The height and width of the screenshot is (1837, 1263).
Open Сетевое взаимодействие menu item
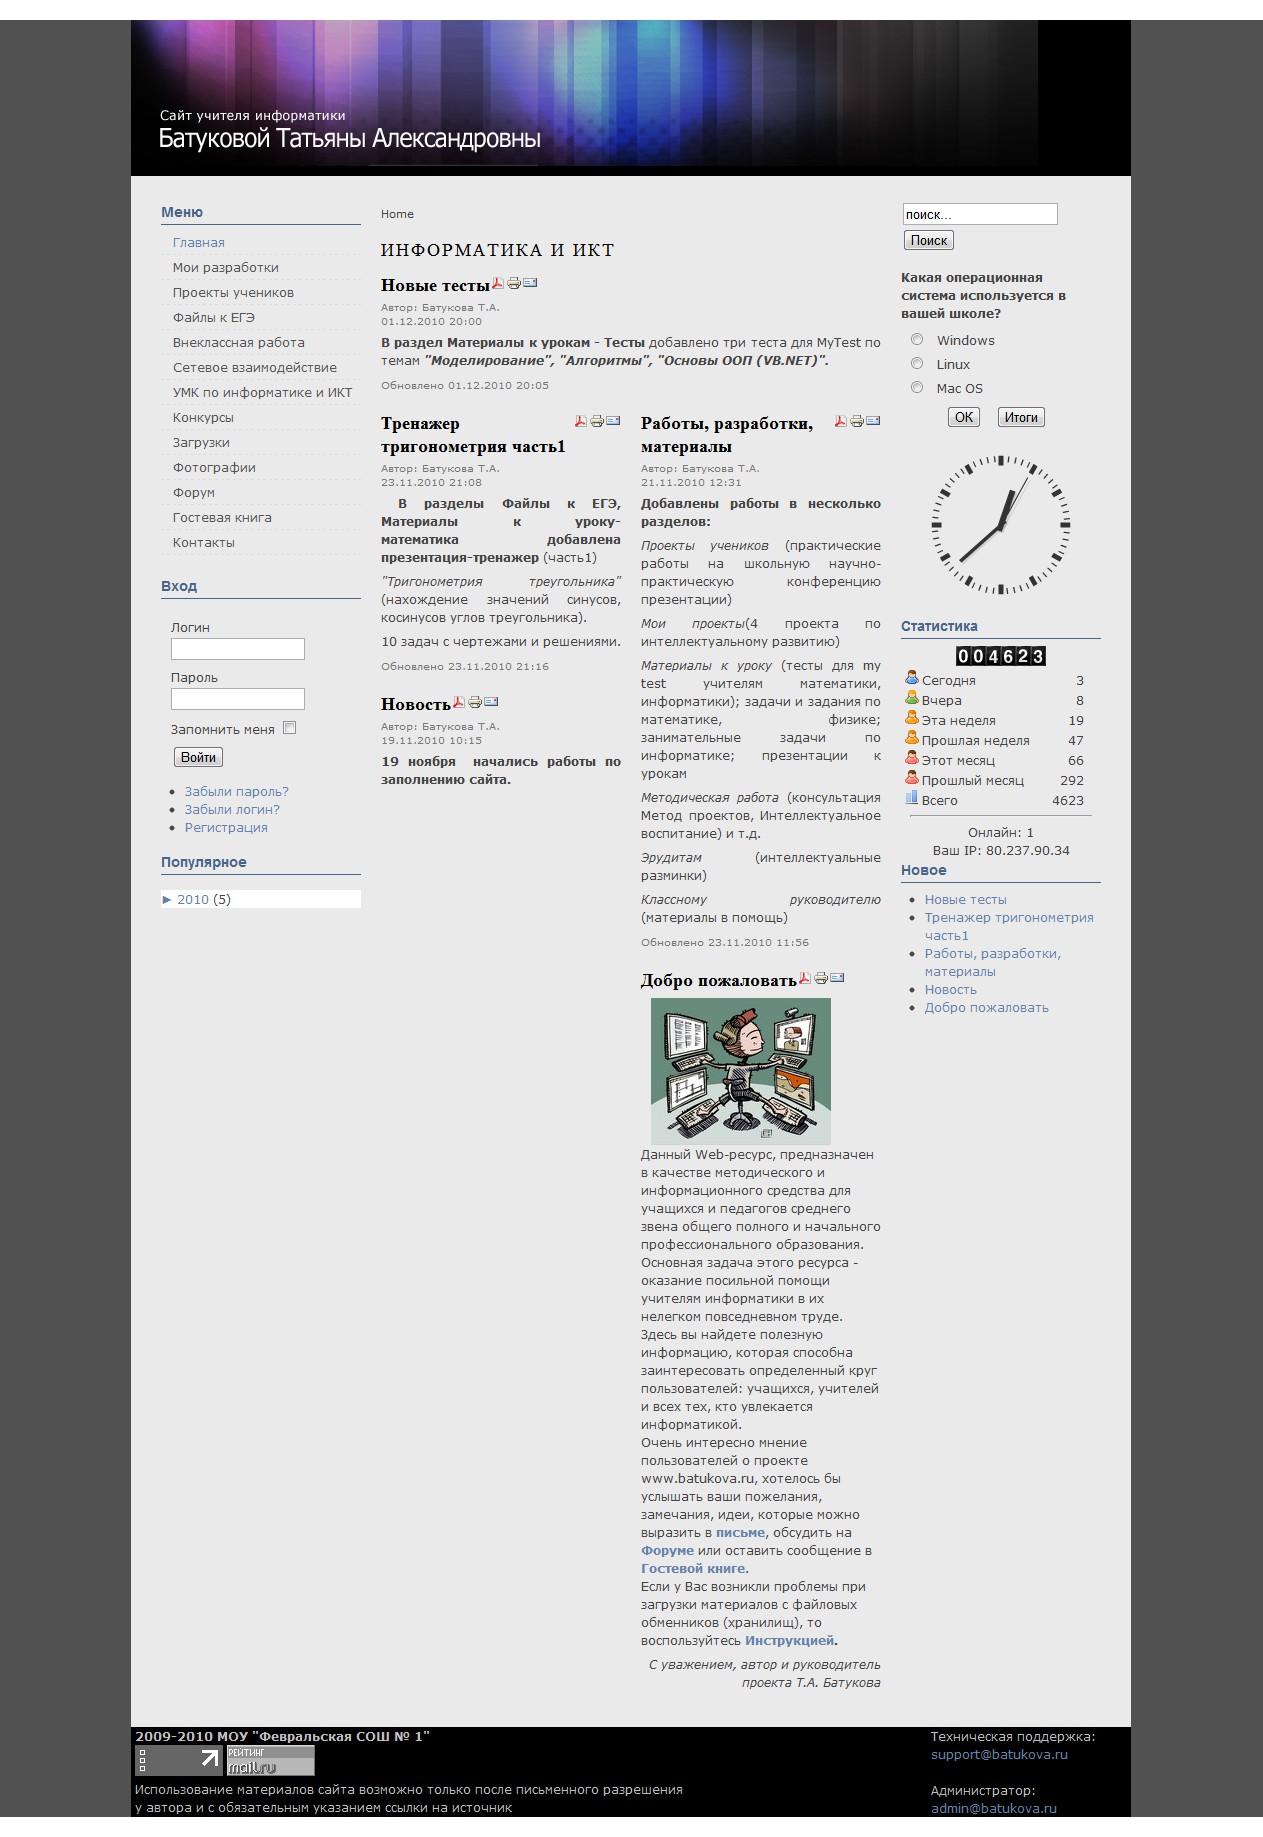[255, 368]
